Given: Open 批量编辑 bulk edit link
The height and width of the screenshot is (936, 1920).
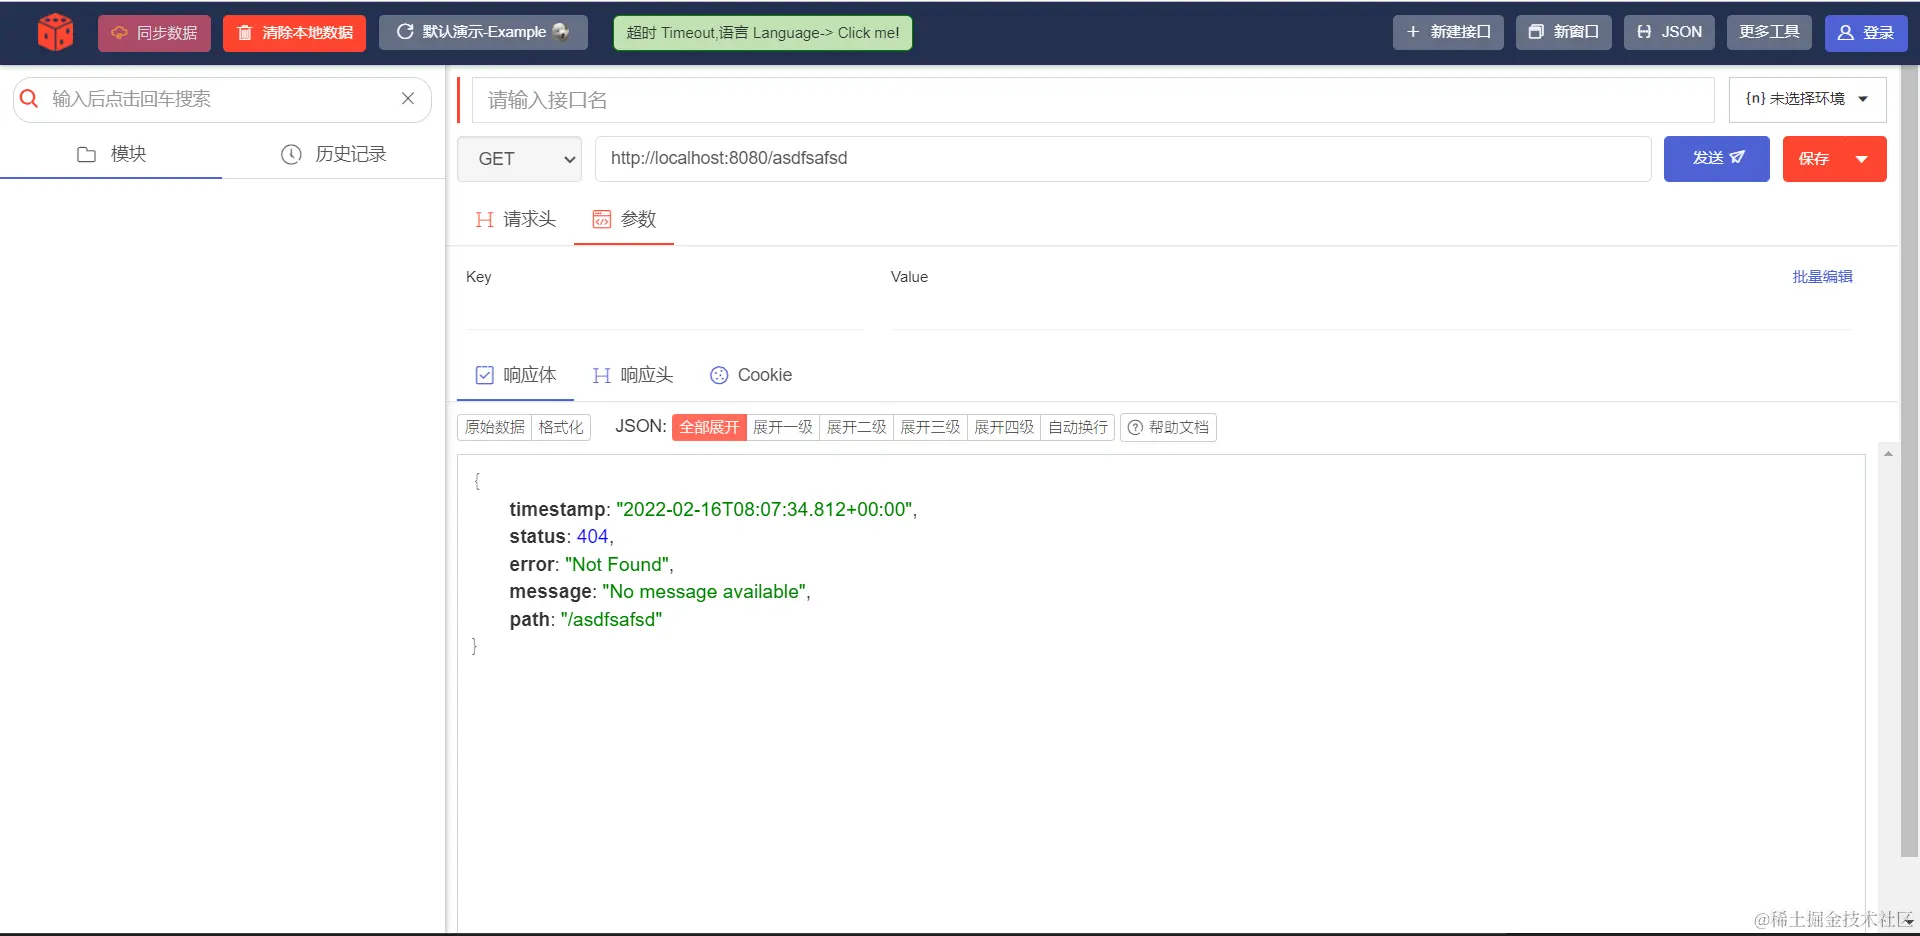Looking at the screenshot, I should pos(1822,277).
